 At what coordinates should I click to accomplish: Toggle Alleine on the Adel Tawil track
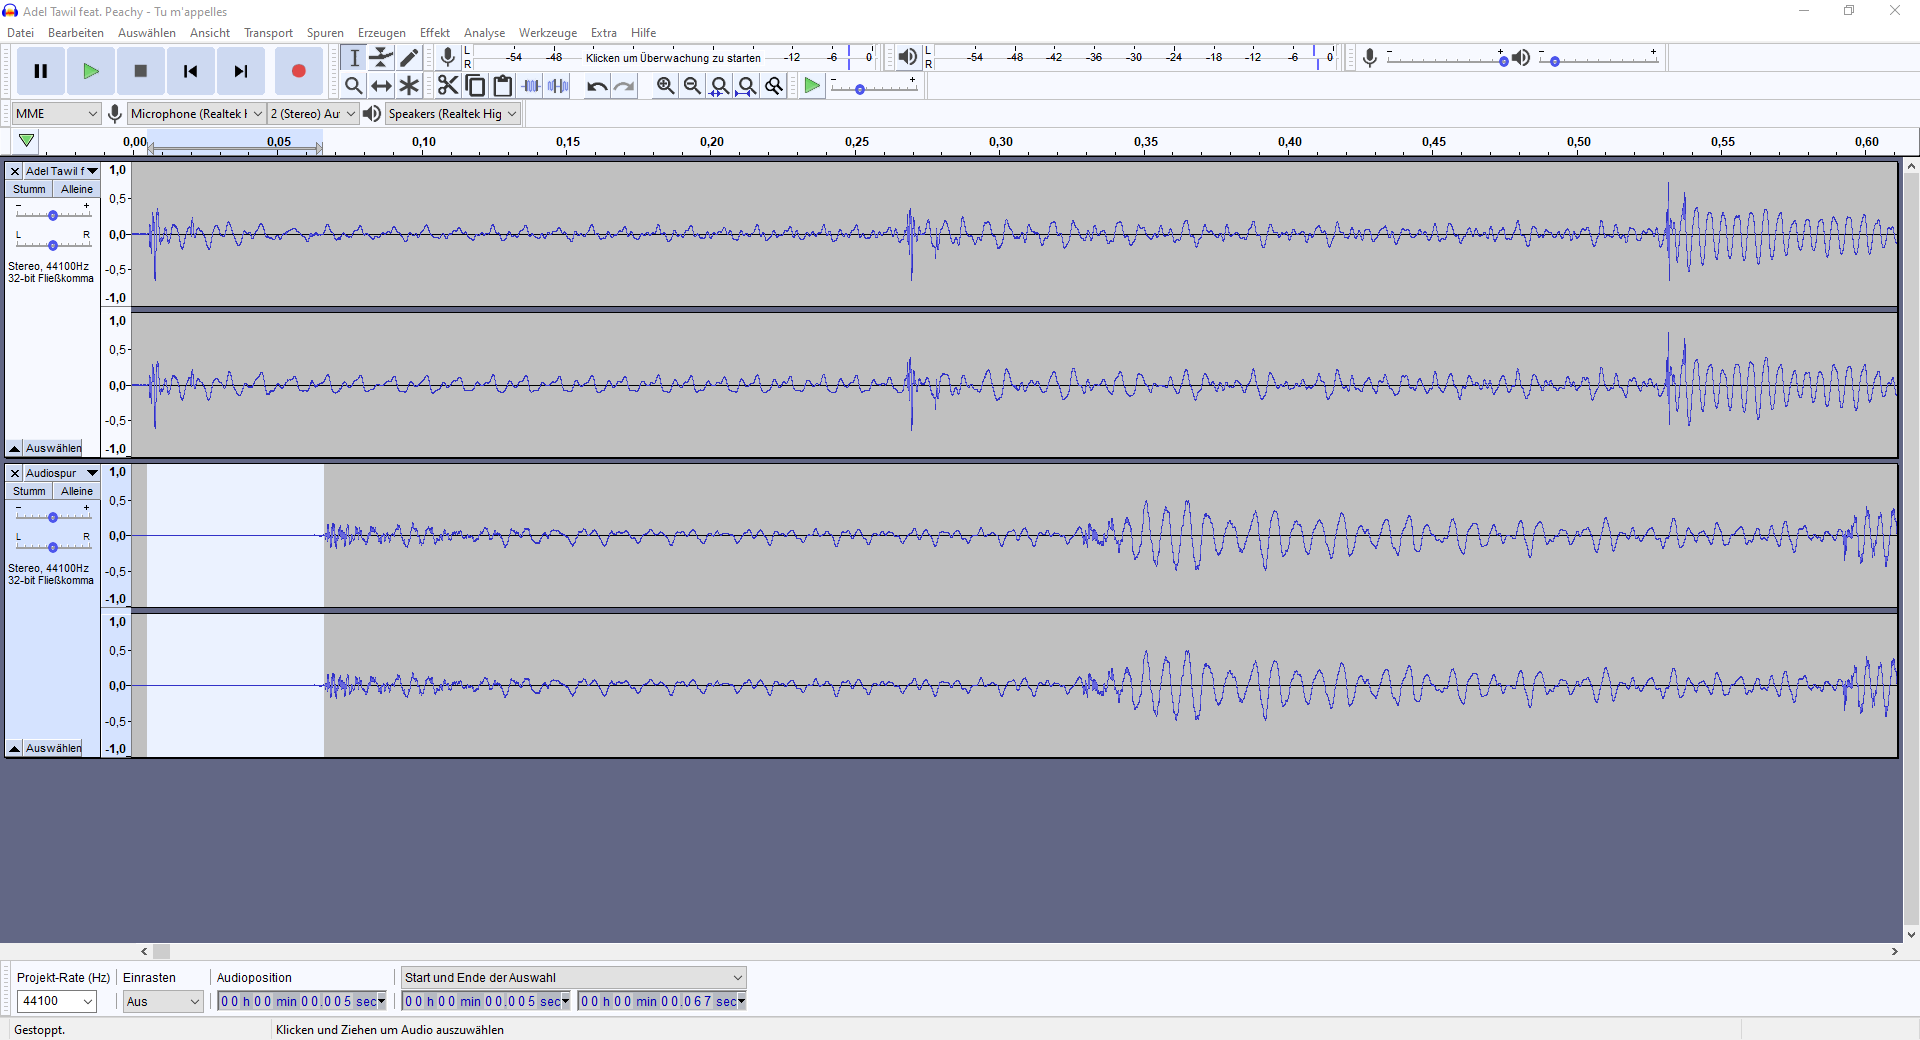76,189
